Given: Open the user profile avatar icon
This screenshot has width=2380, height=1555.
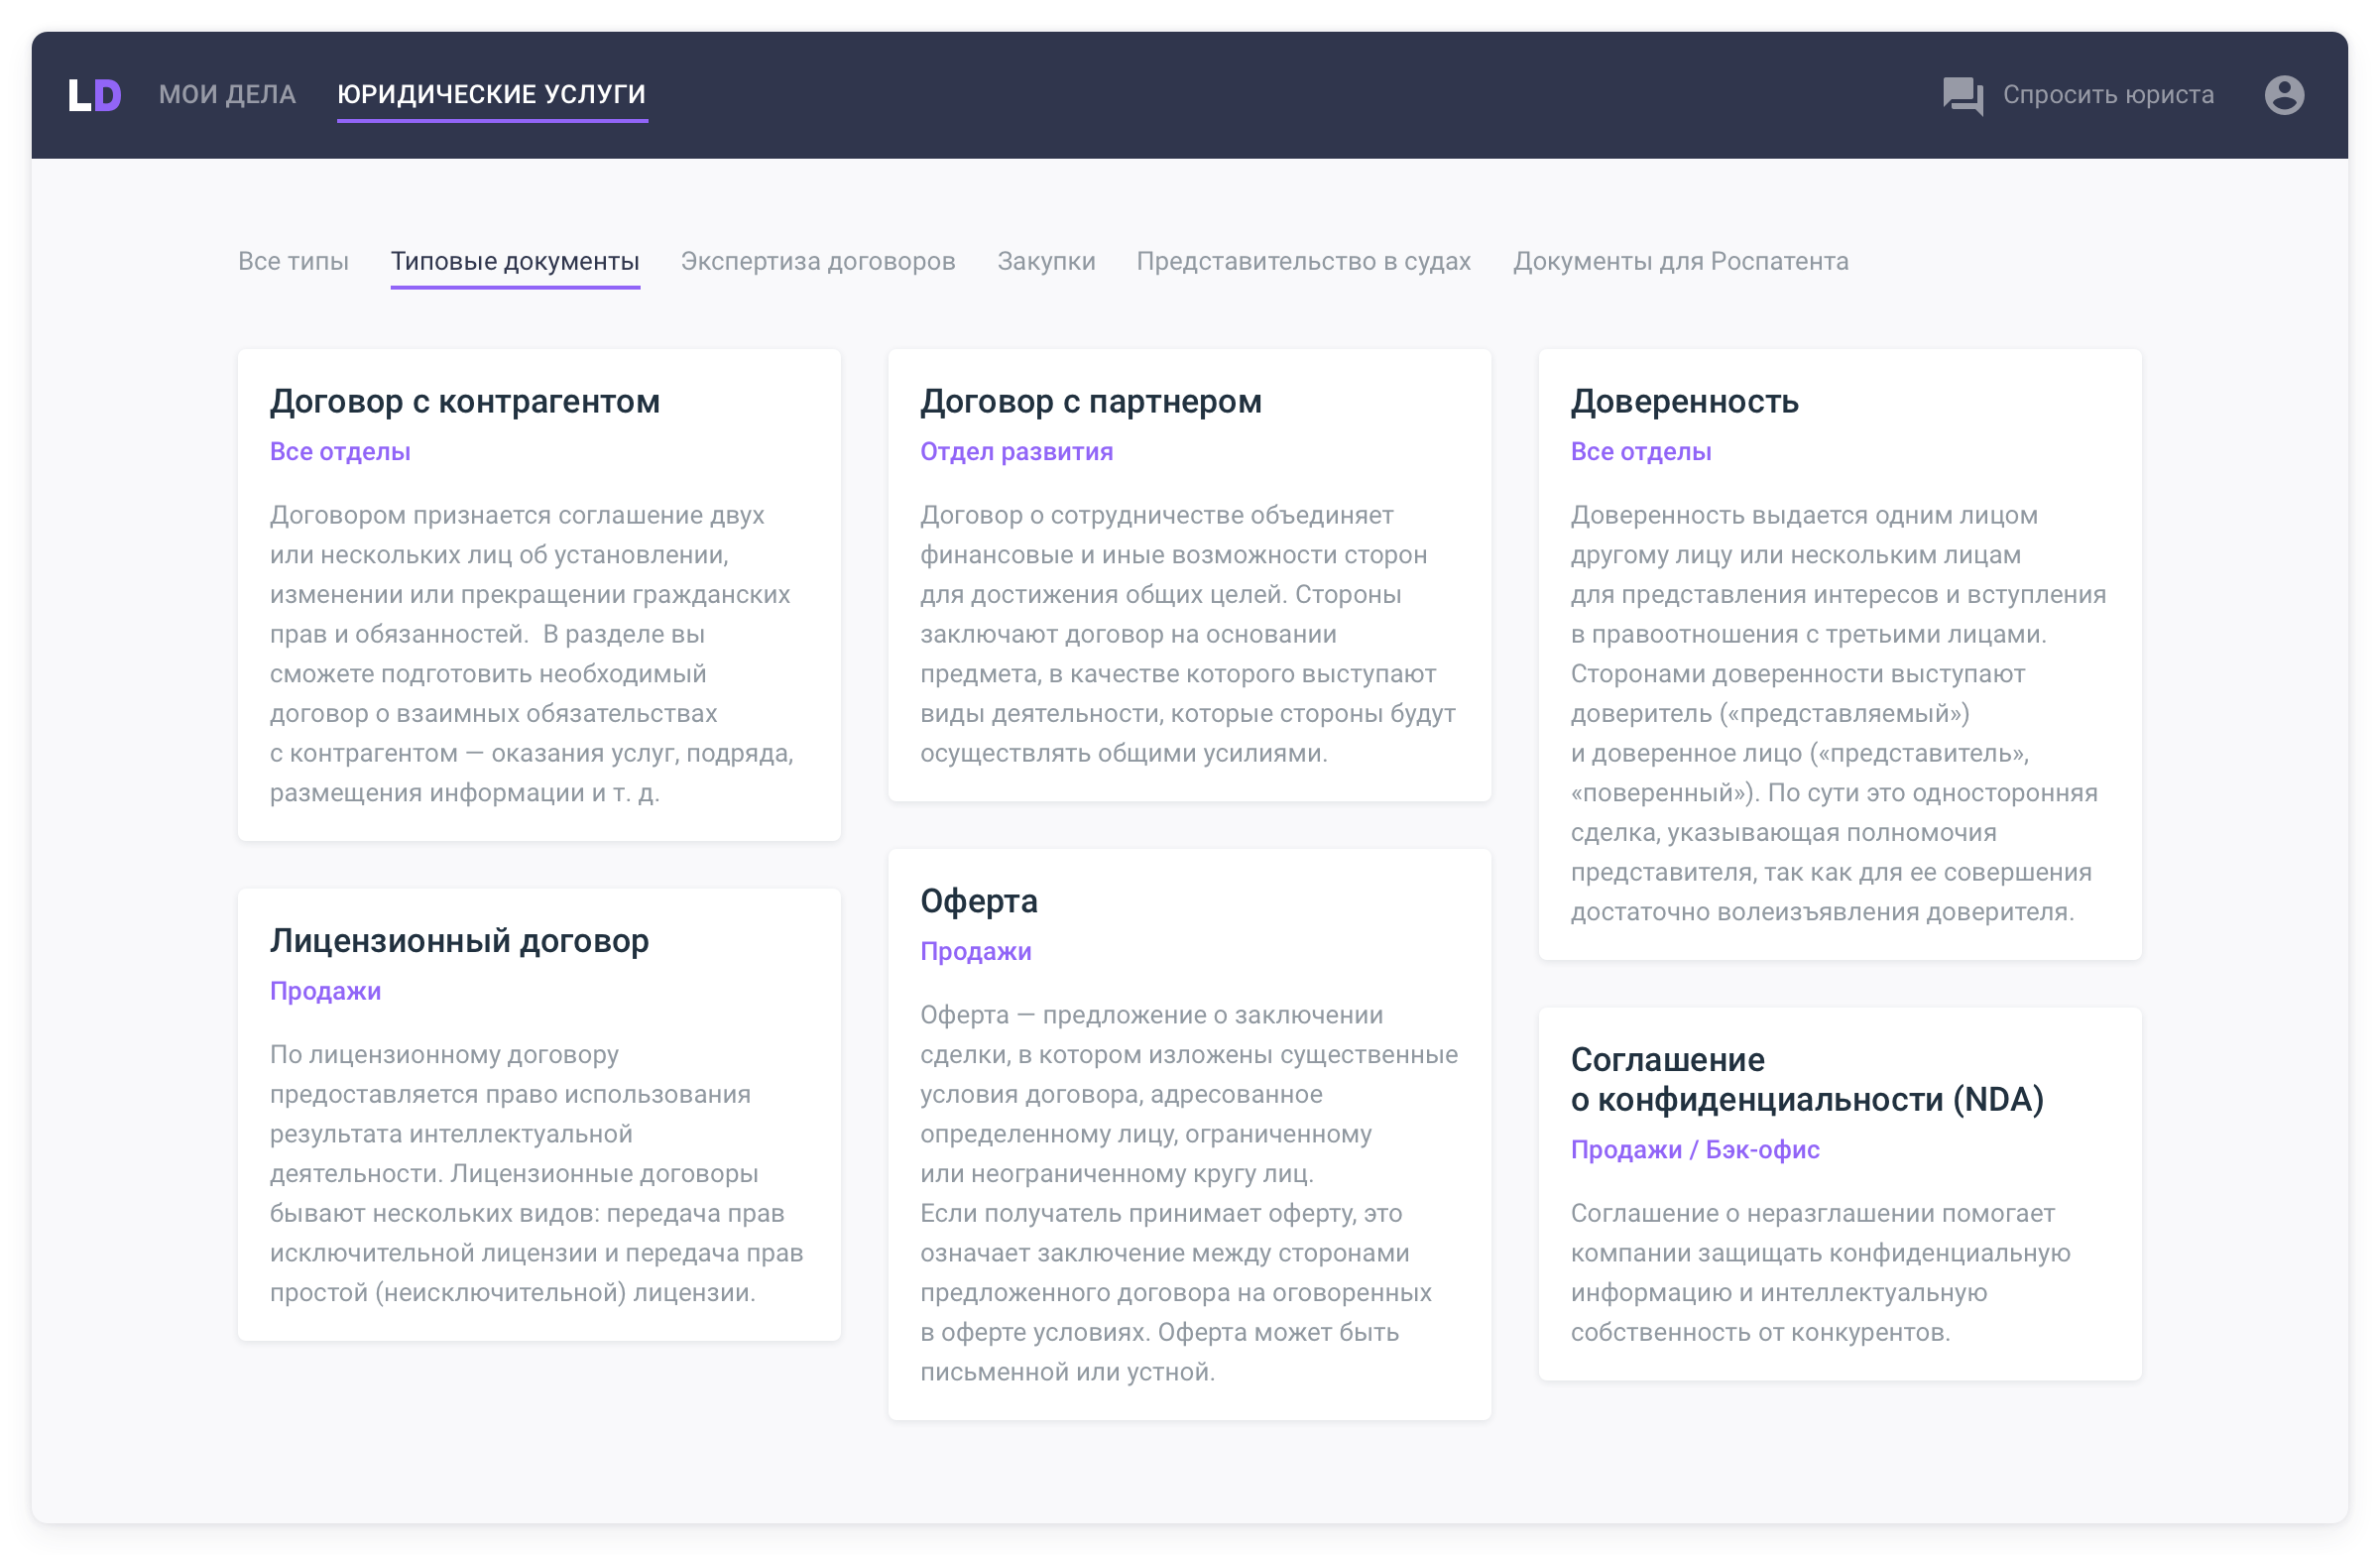Looking at the screenshot, I should coord(2283,95).
